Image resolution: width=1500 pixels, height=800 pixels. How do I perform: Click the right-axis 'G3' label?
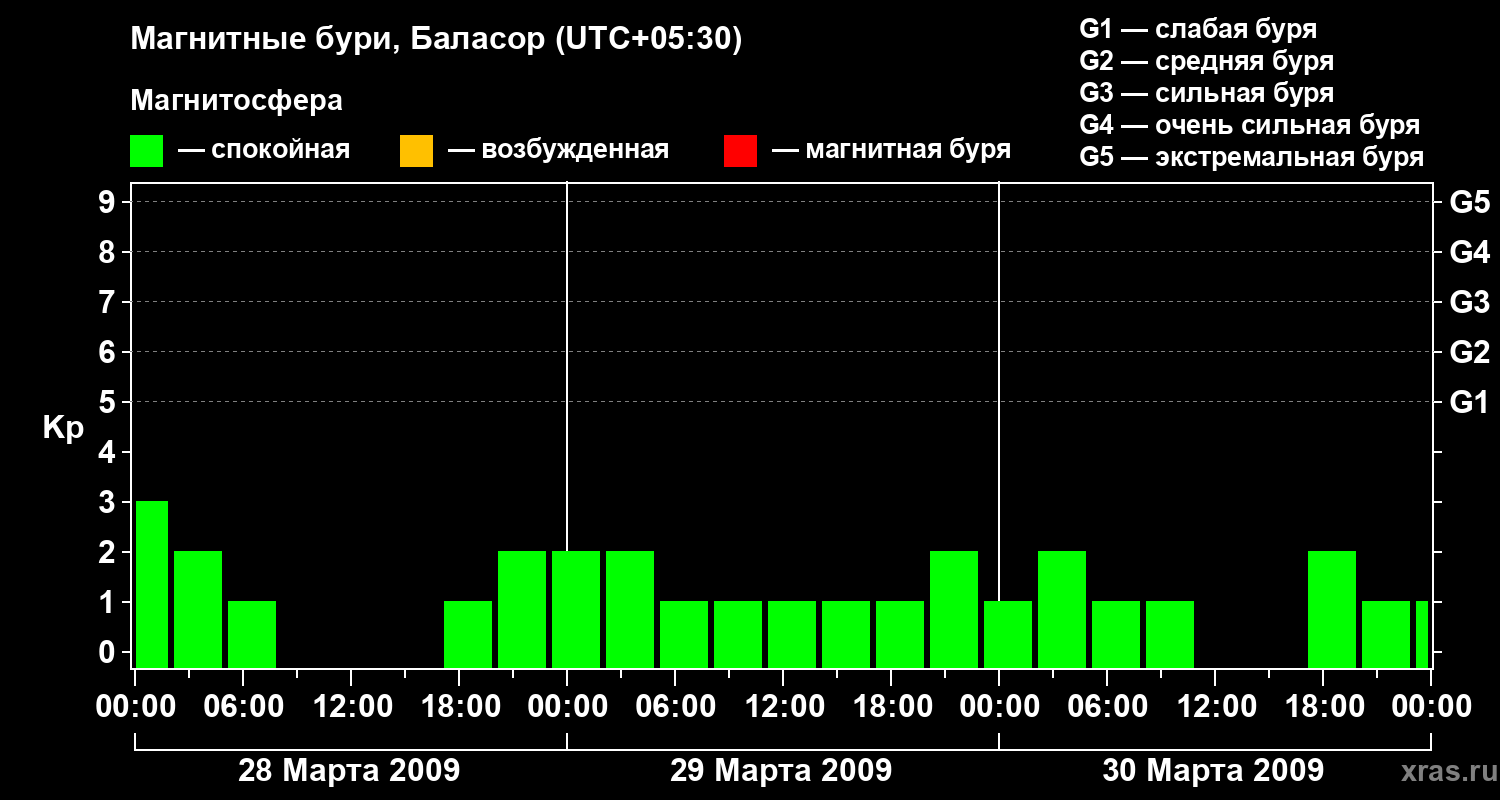point(1469,302)
